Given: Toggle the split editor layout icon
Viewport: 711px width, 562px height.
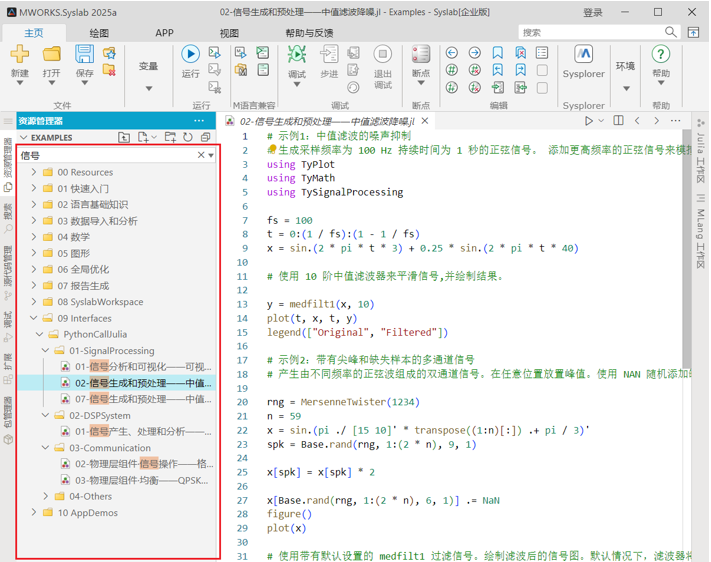Looking at the screenshot, I should pos(618,121).
